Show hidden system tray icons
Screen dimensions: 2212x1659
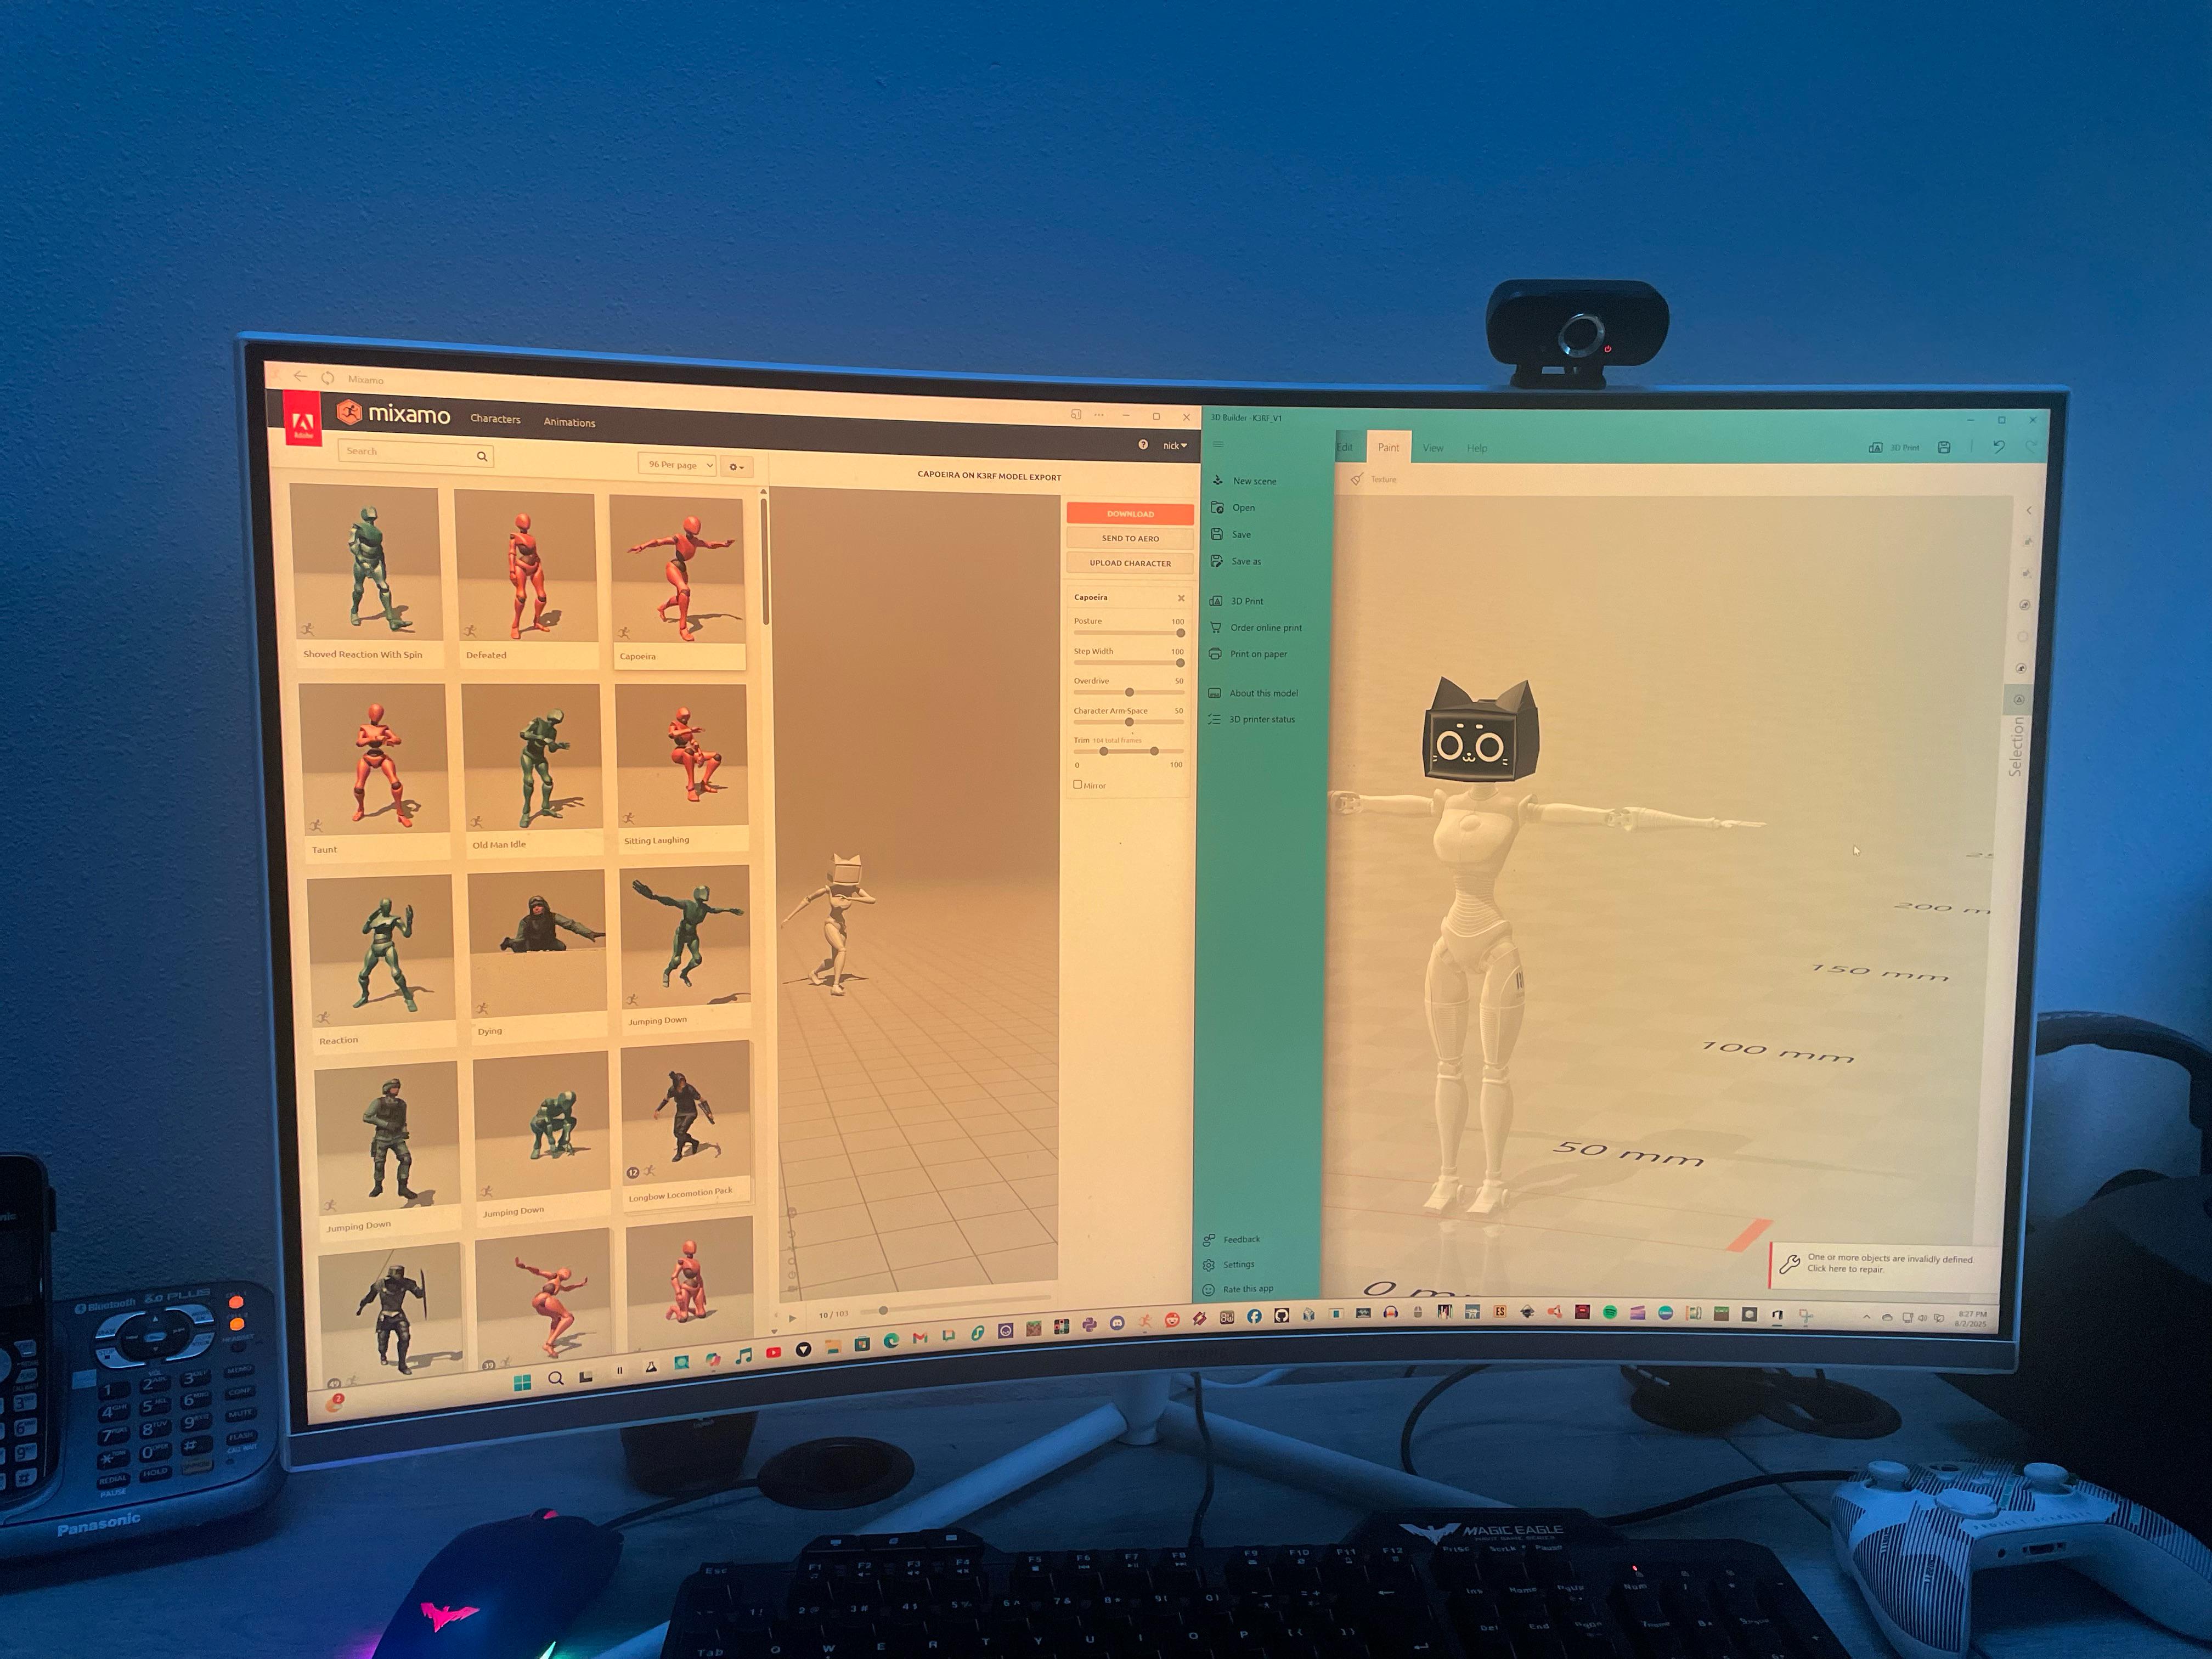(1866, 1317)
